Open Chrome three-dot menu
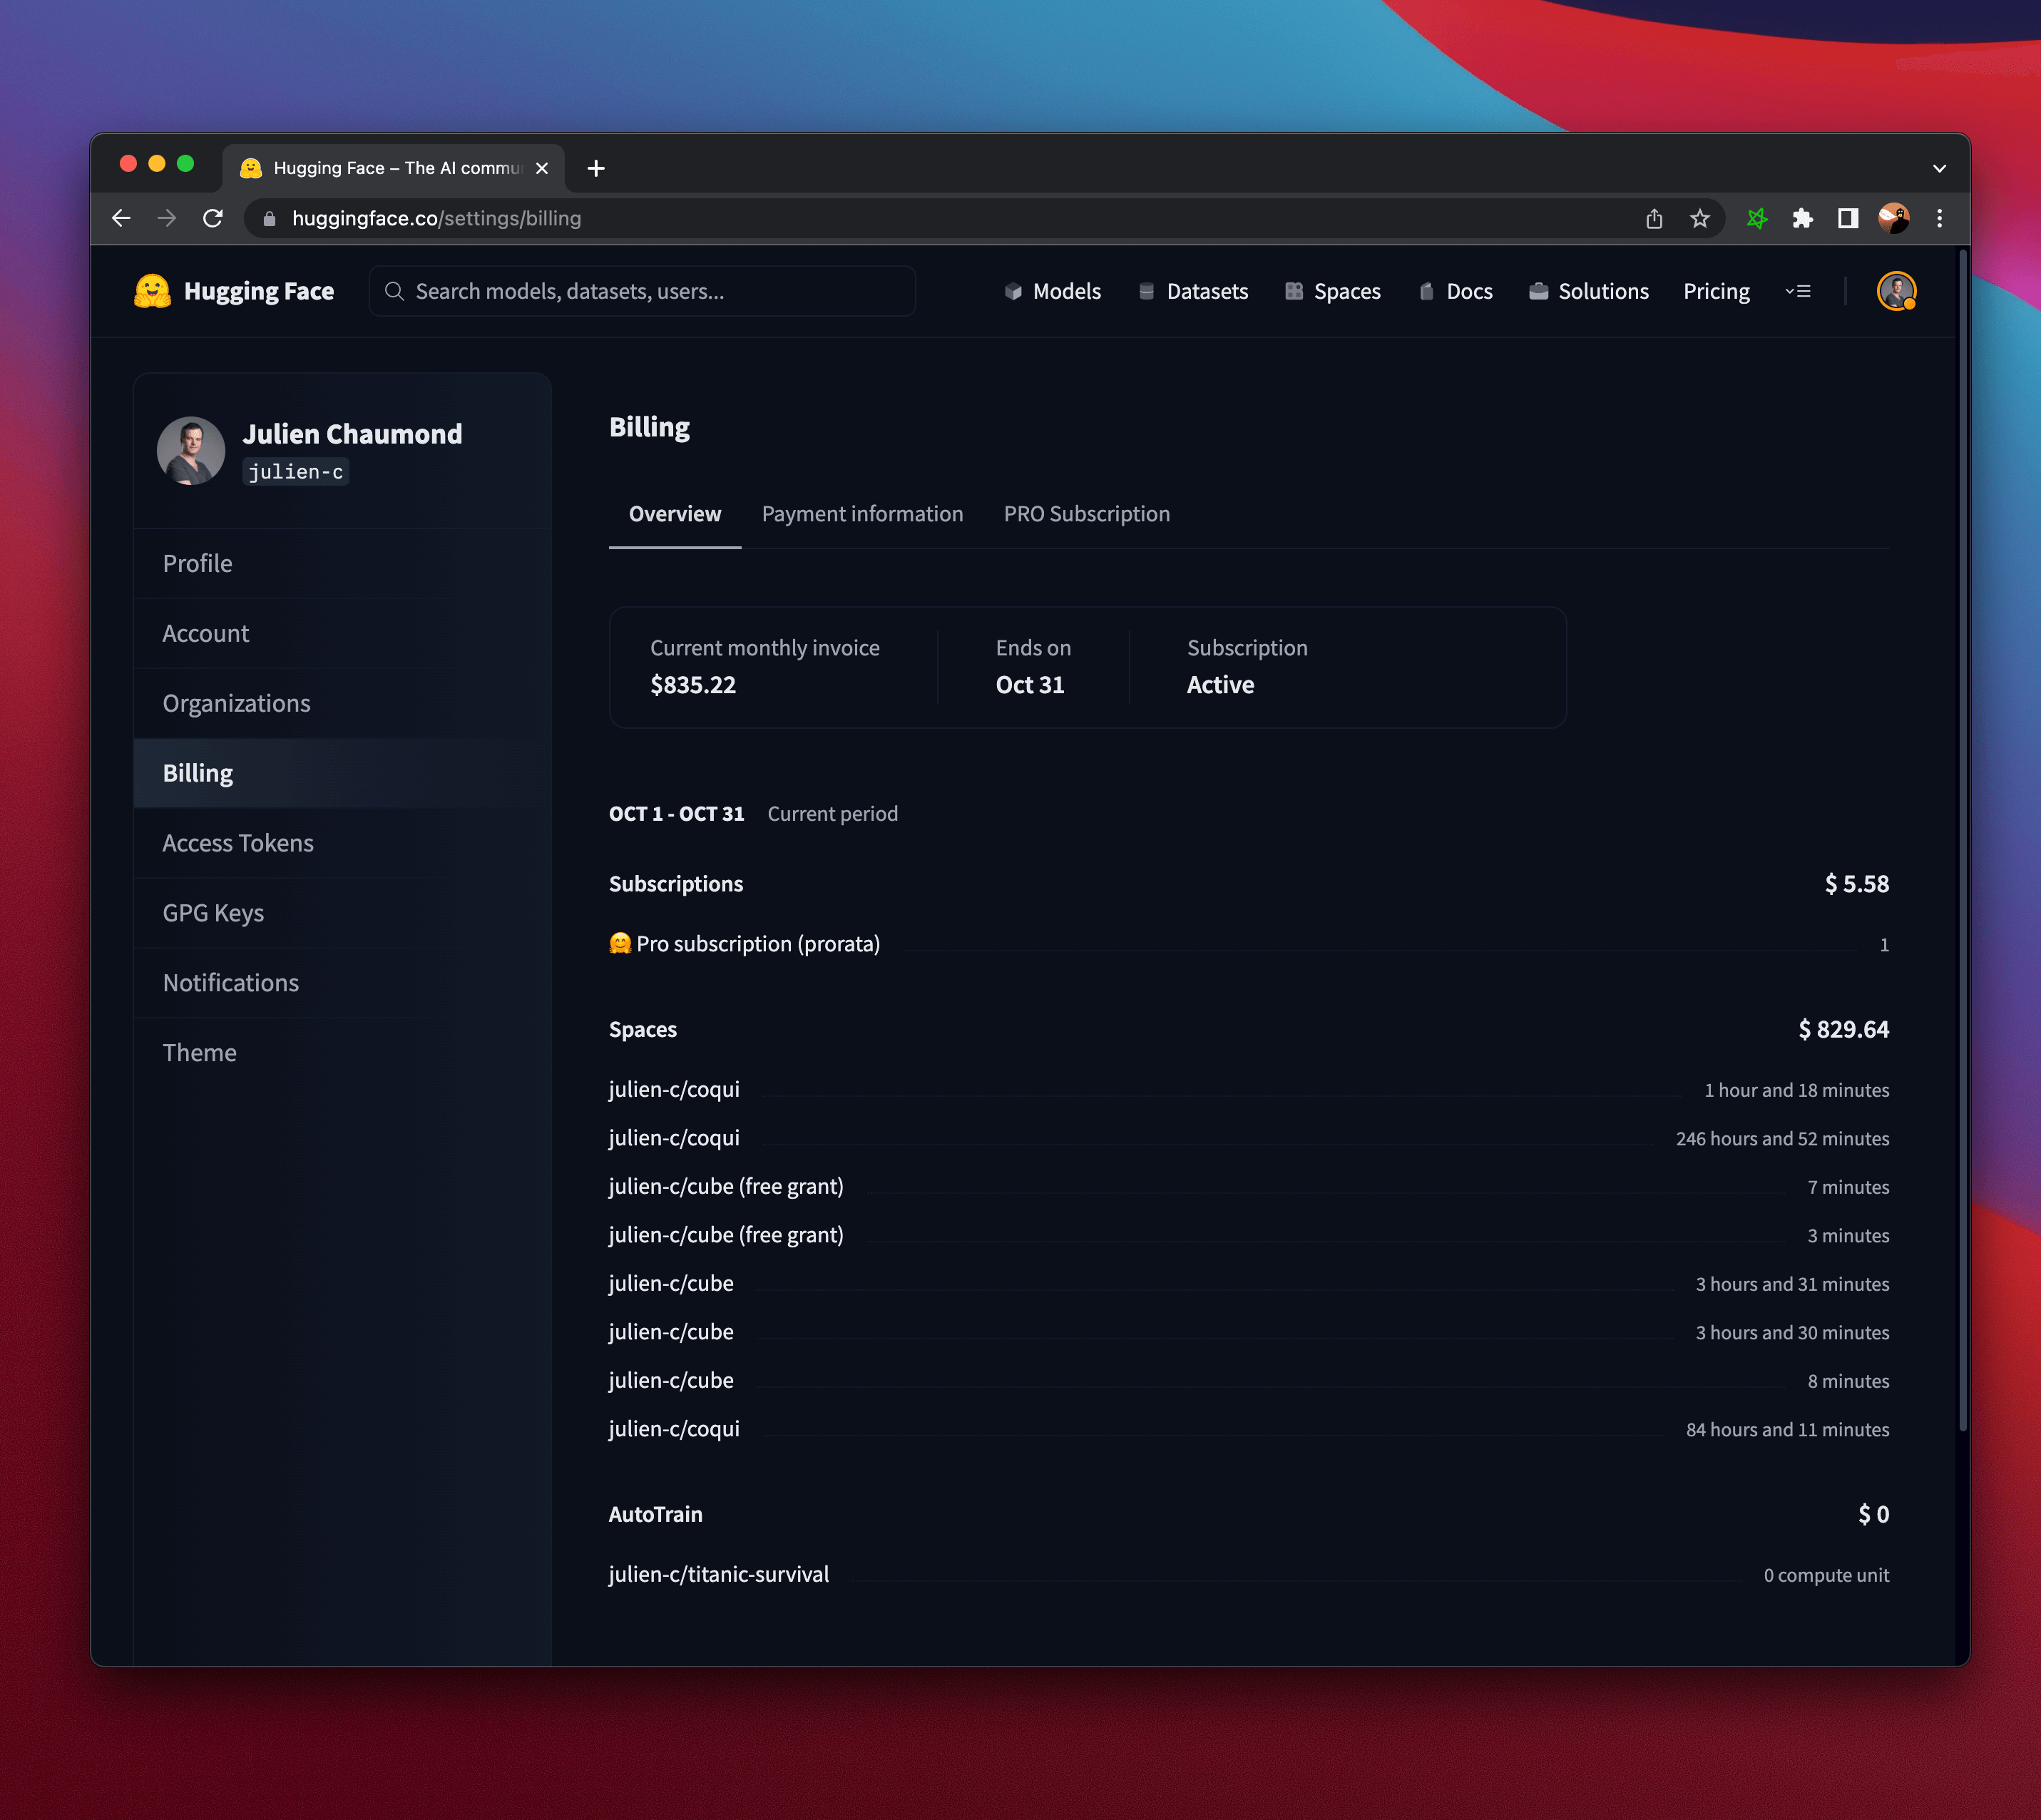The image size is (2041, 1820). point(1939,218)
